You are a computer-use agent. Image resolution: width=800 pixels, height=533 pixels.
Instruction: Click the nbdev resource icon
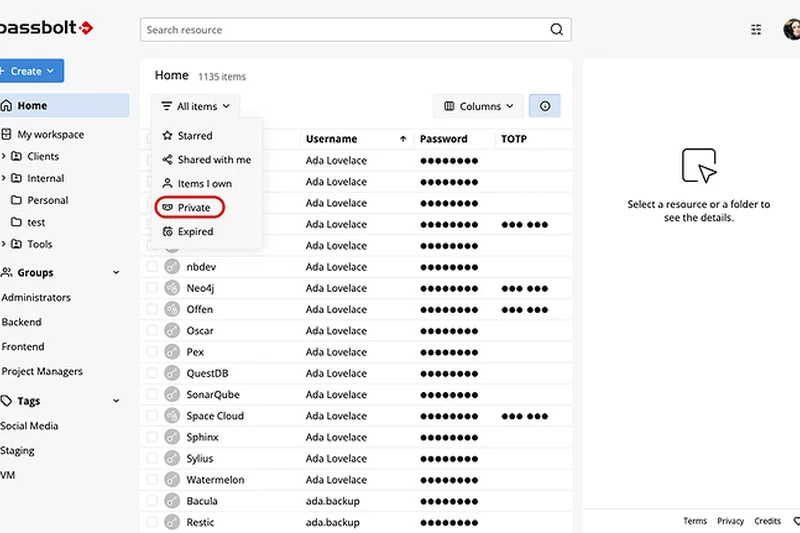(x=172, y=266)
